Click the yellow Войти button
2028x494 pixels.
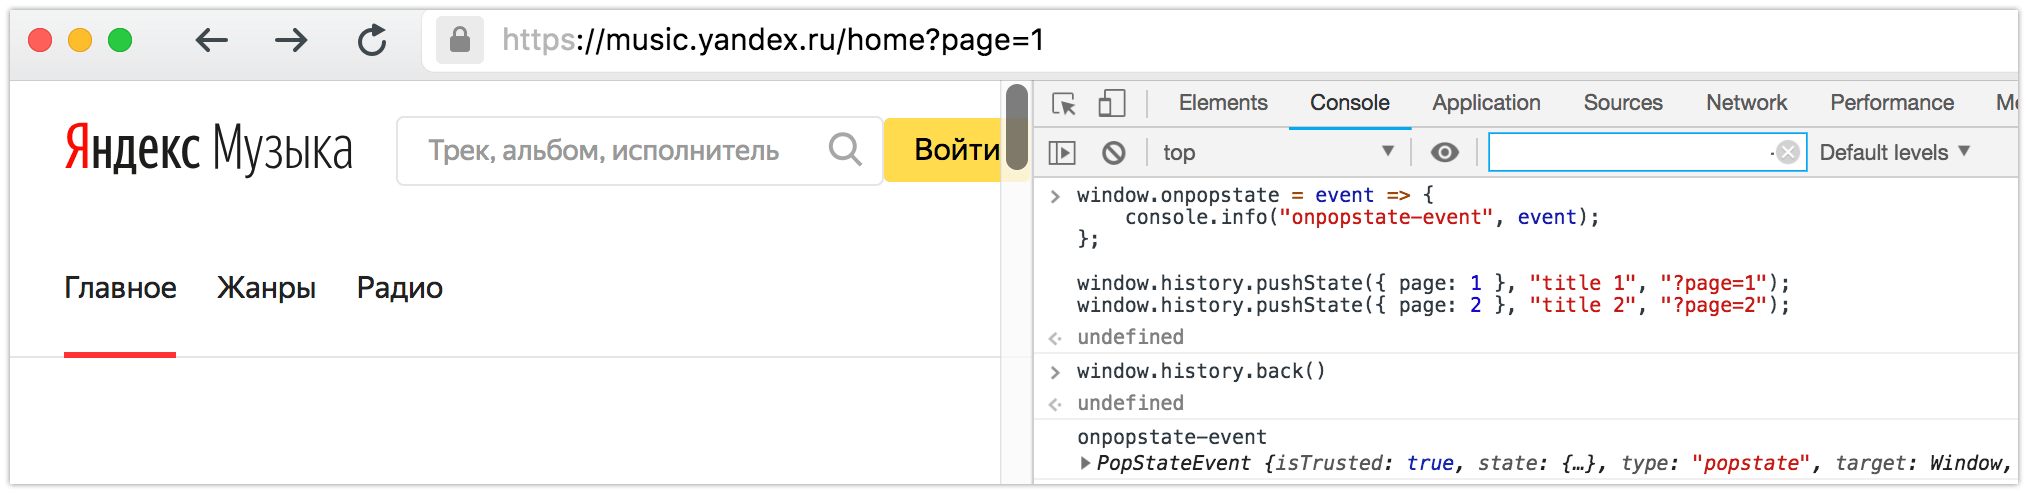point(955,150)
